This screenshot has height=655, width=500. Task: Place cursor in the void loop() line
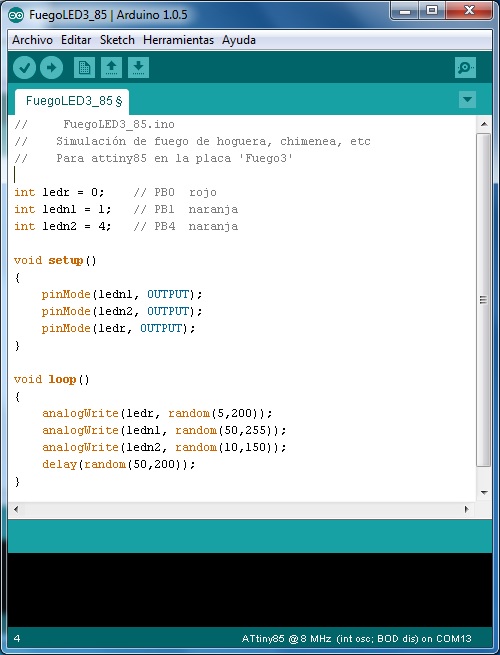(x=51, y=379)
